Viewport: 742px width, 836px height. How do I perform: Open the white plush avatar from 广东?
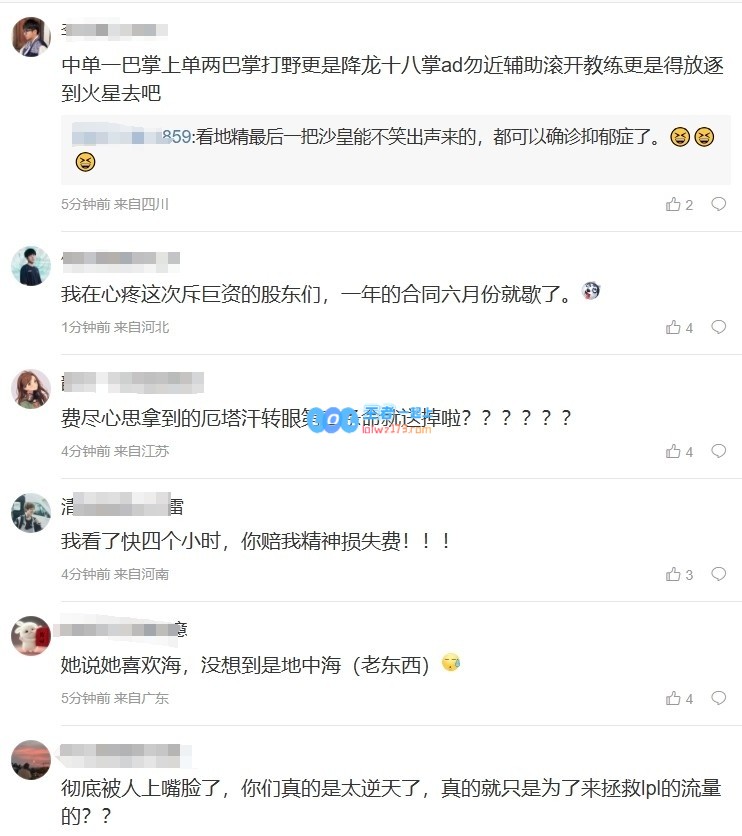coord(31,636)
